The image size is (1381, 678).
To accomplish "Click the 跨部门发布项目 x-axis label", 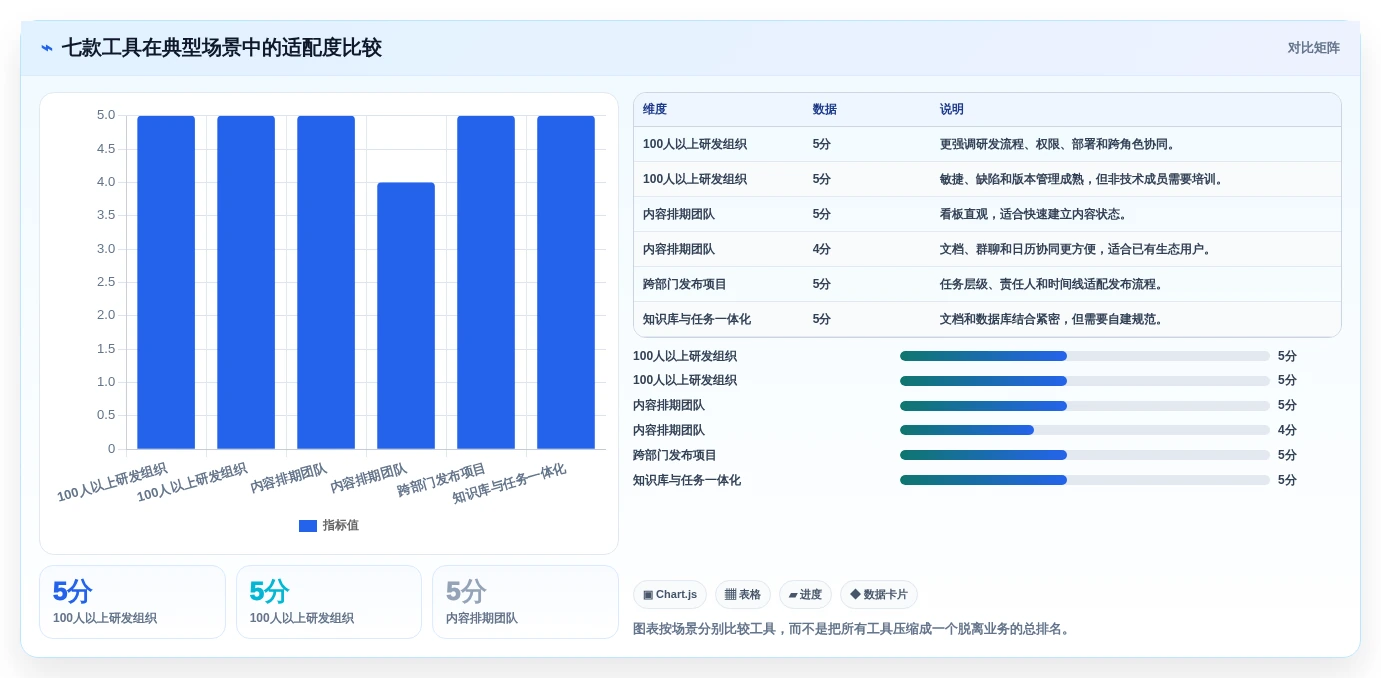I will click(441, 480).
